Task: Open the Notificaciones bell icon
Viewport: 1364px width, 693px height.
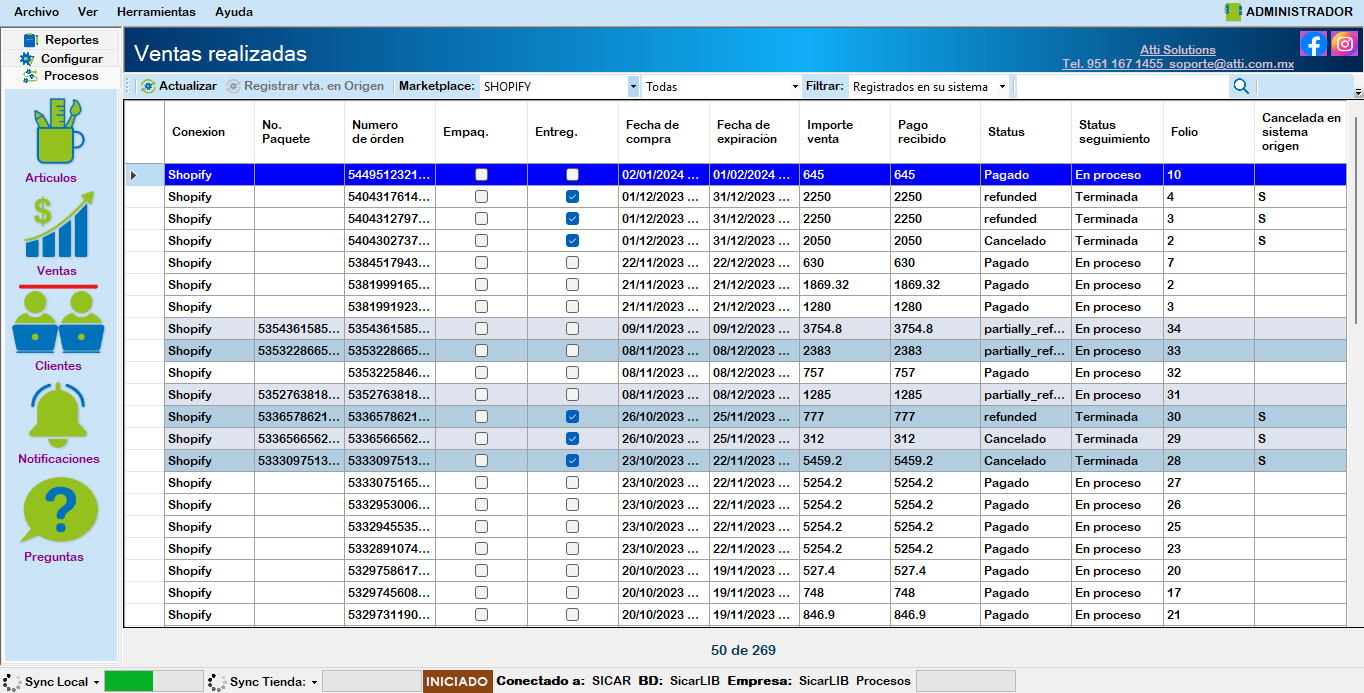Action: [x=58, y=415]
